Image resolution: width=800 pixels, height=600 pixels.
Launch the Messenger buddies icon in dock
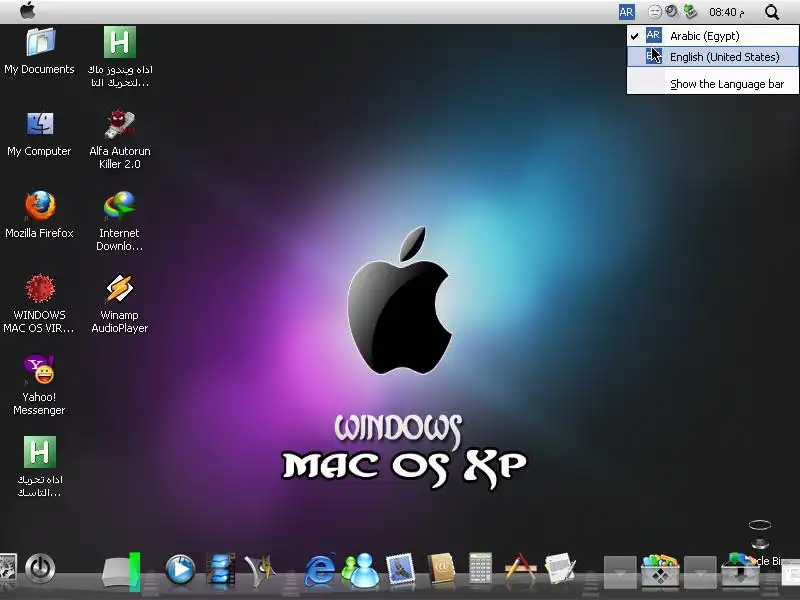360,569
